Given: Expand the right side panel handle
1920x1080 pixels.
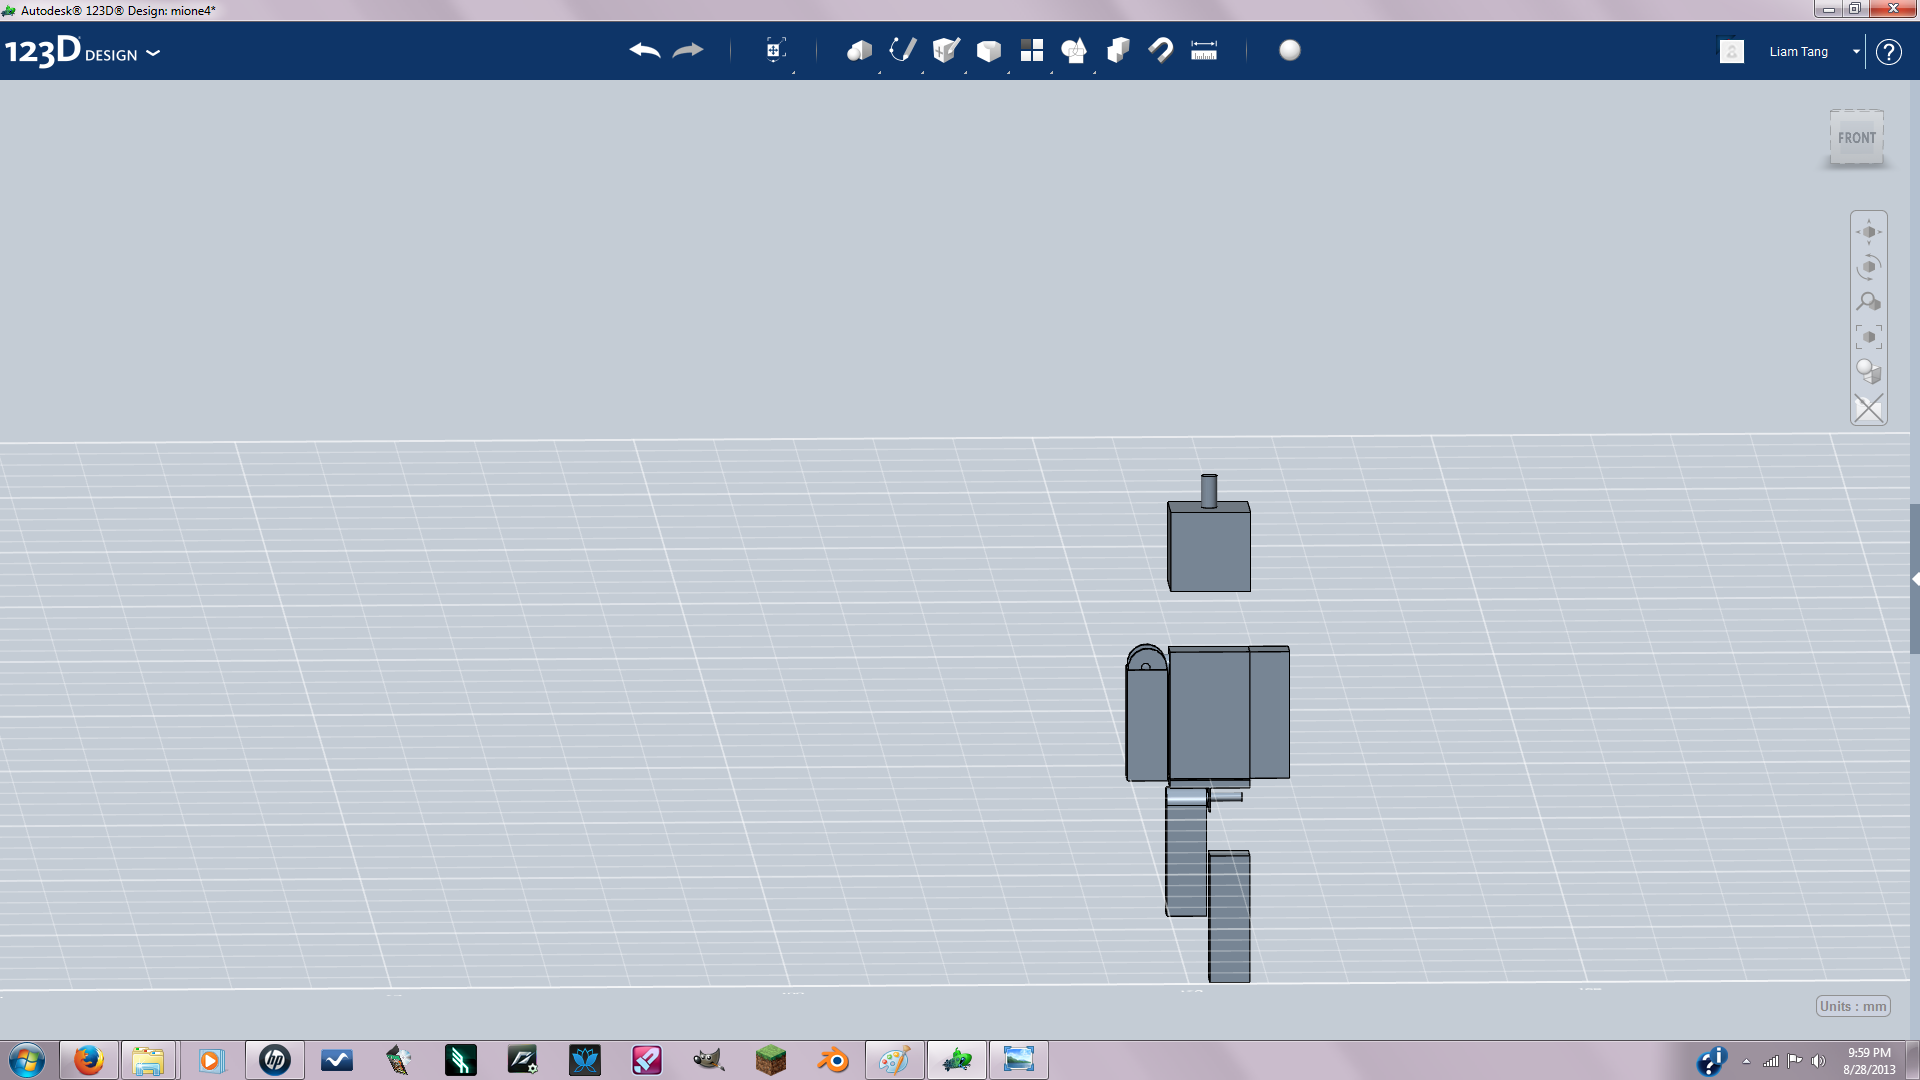Looking at the screenshot, I should (x=1915, y=579).
